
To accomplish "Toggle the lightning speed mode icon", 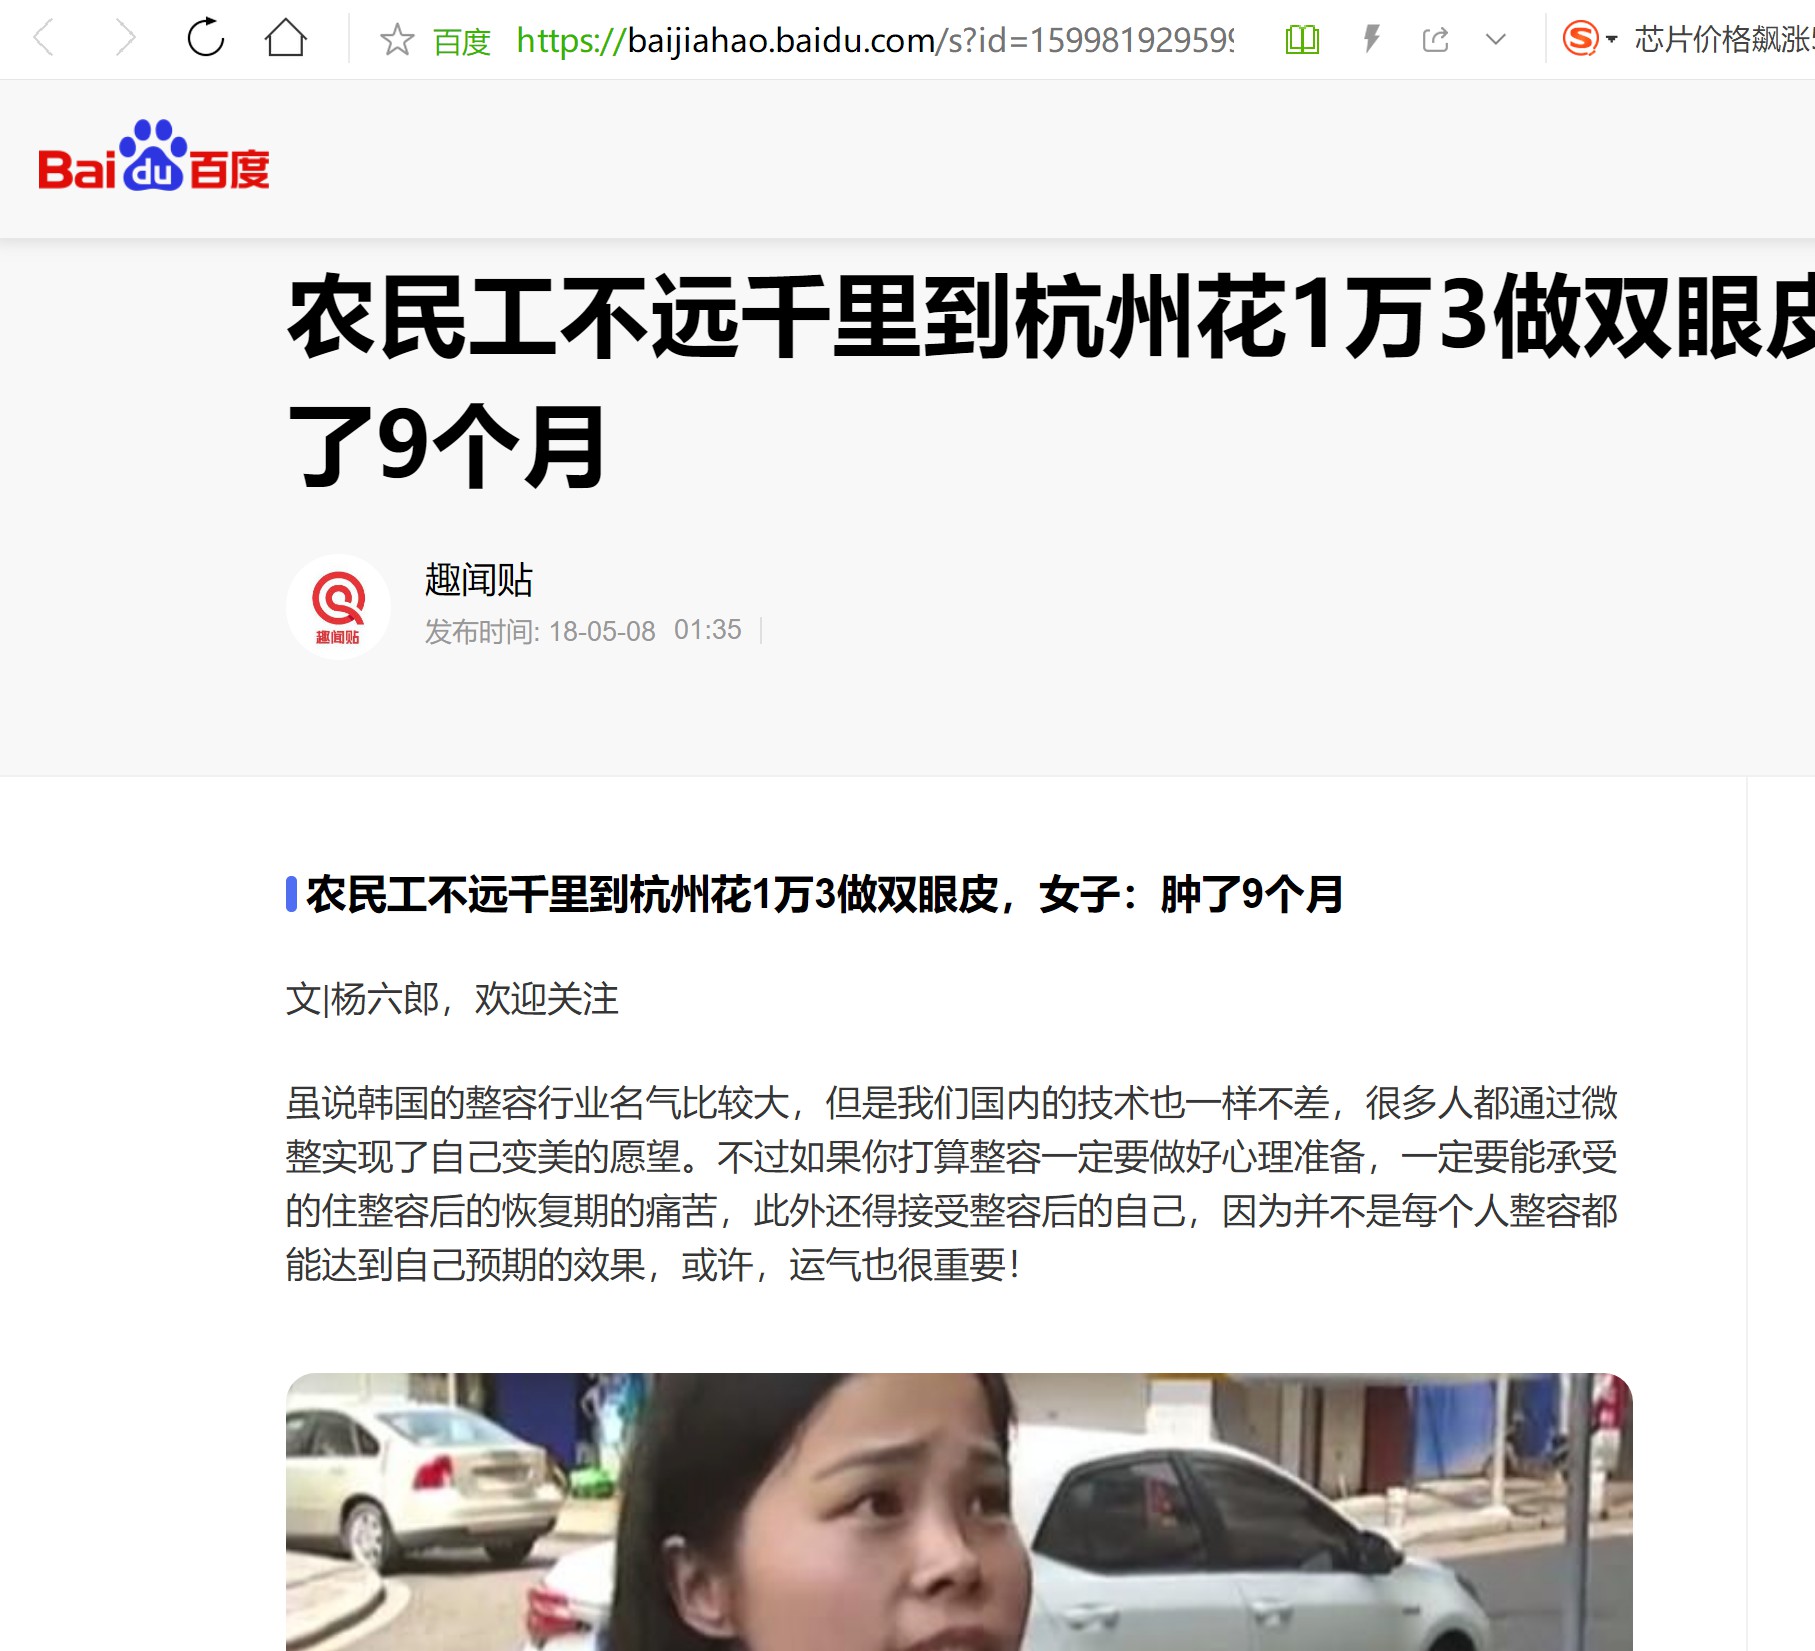I will point(1372,39).
